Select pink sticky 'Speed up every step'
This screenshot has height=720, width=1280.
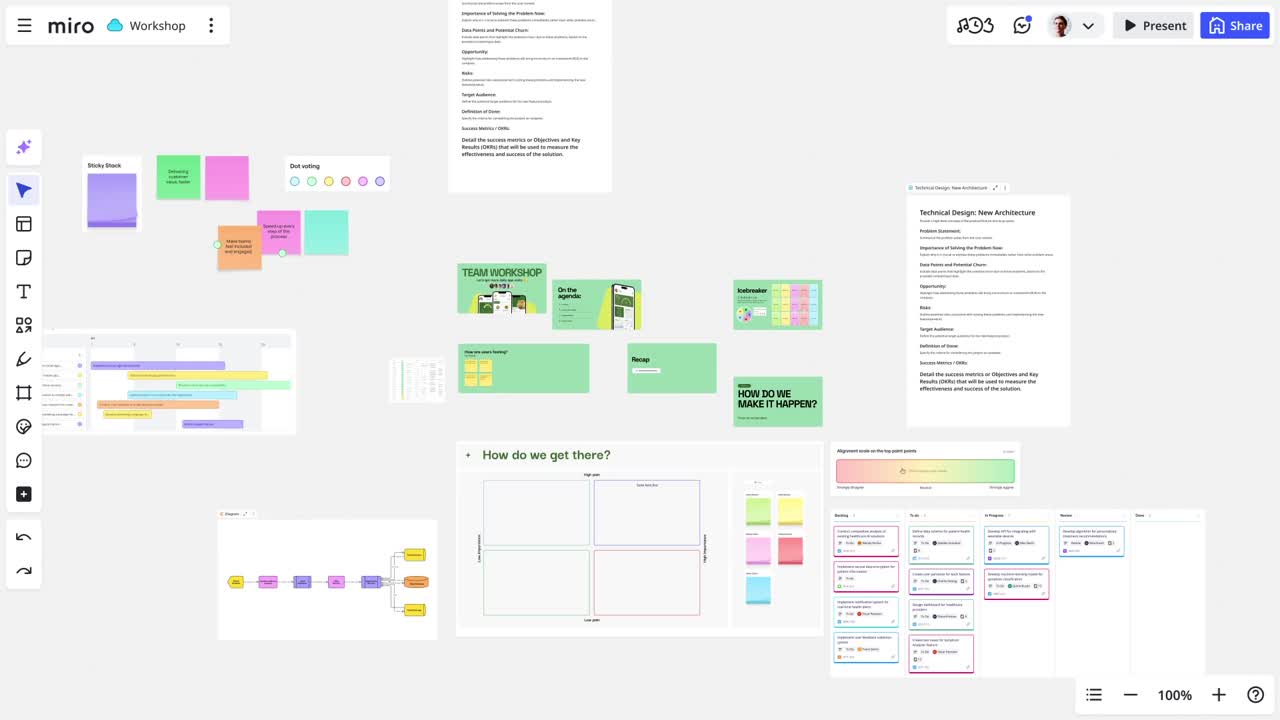[x=279, y=232]
